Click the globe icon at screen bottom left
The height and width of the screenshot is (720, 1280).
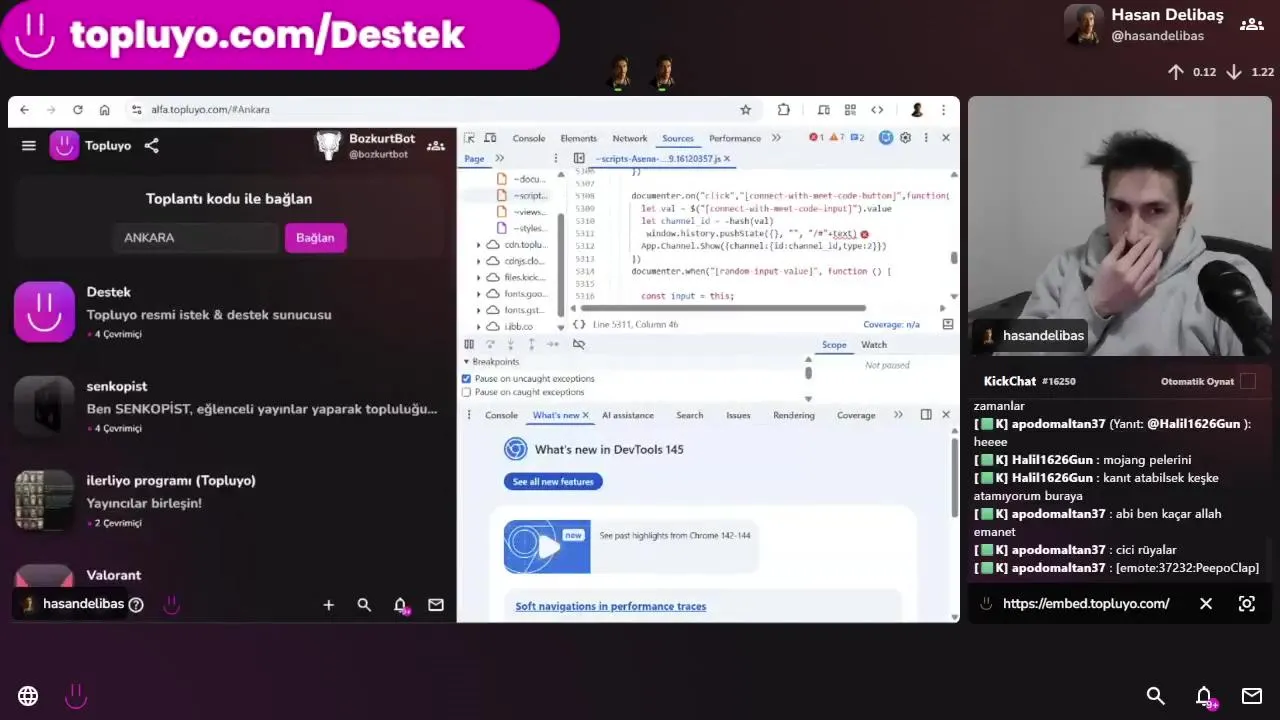[28, 696]
